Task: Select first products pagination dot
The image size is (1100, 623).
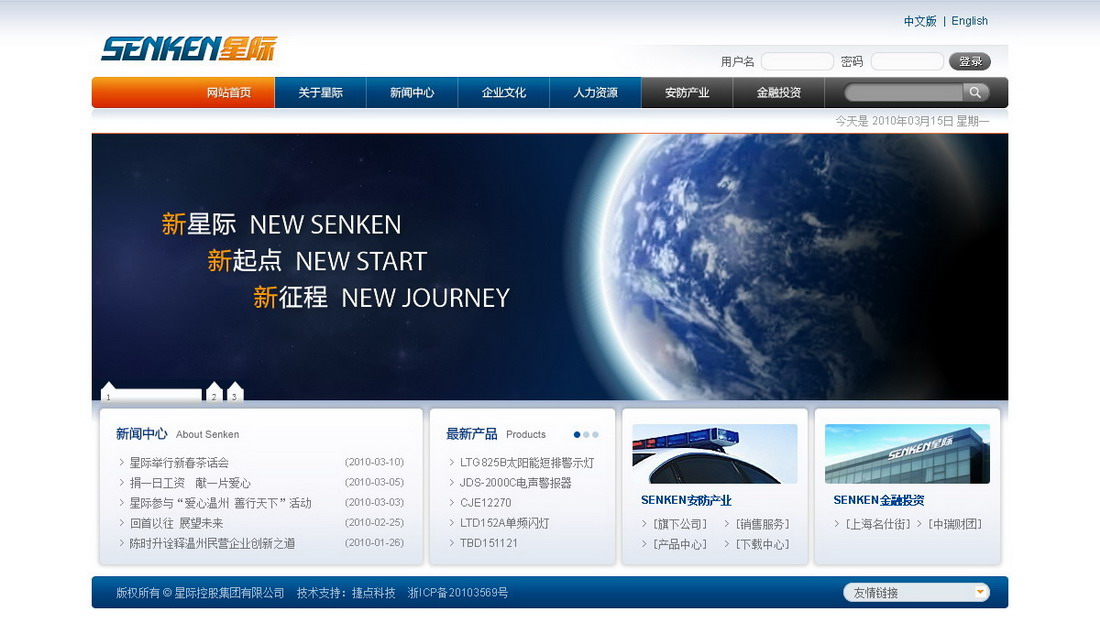Action: 577,435
